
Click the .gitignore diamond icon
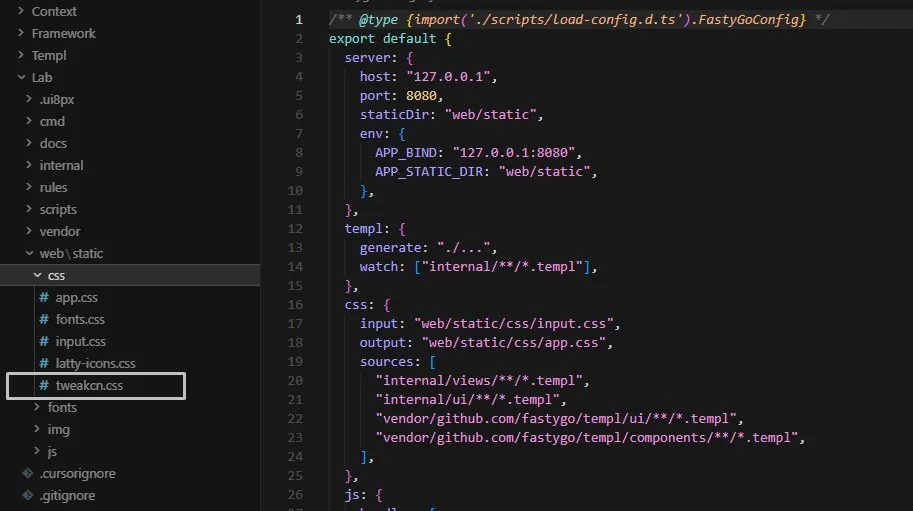27,495
